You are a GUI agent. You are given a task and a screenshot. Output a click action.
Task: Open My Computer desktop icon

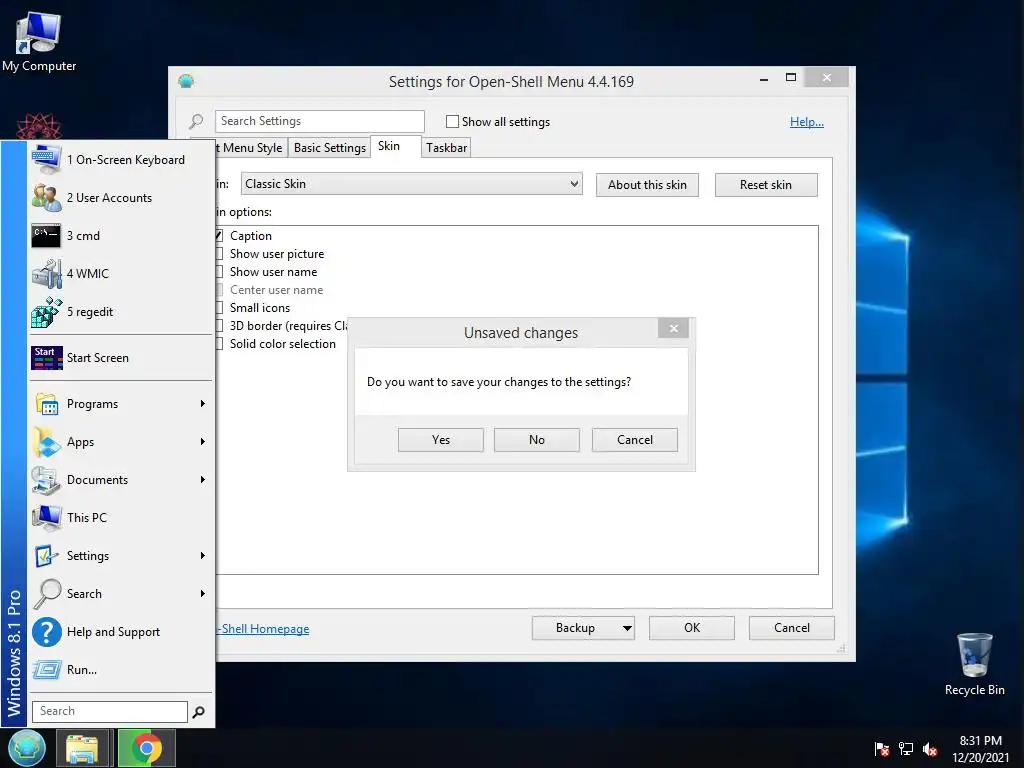(39, 34)
